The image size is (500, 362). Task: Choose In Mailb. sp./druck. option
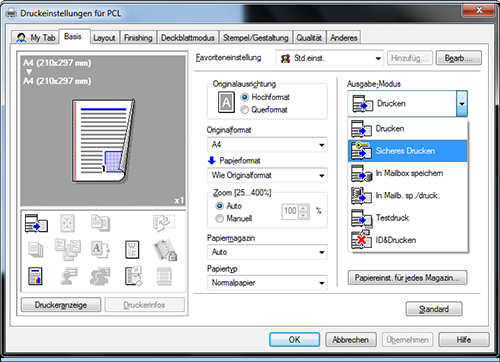(x=408, y=195)
